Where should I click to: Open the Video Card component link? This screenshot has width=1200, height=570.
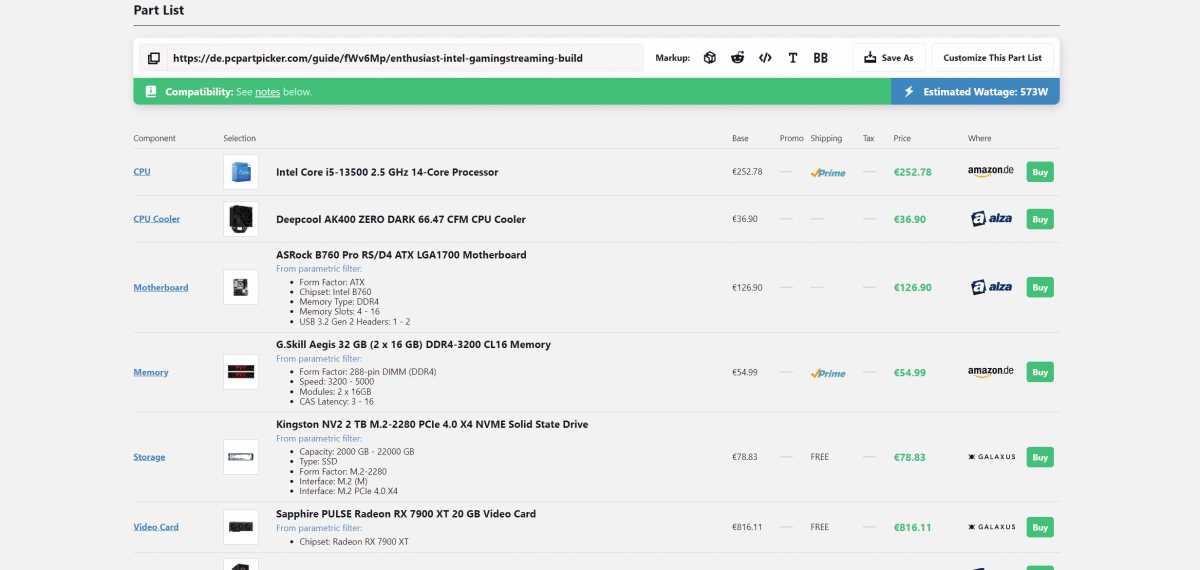156,527
